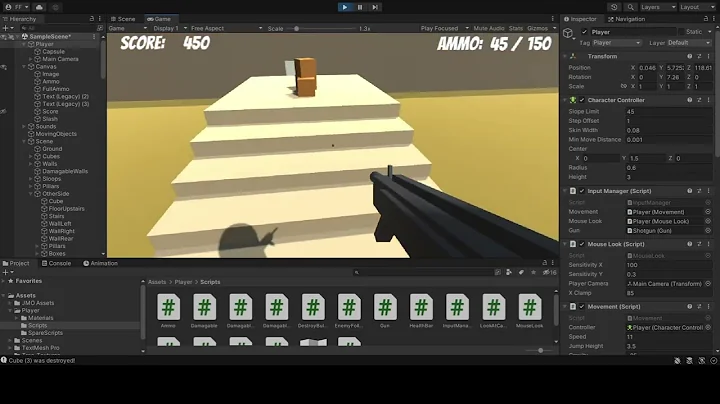Collapse the OtherSide object in Hierarchy
720x404 pixels.
tap(31, 194)
